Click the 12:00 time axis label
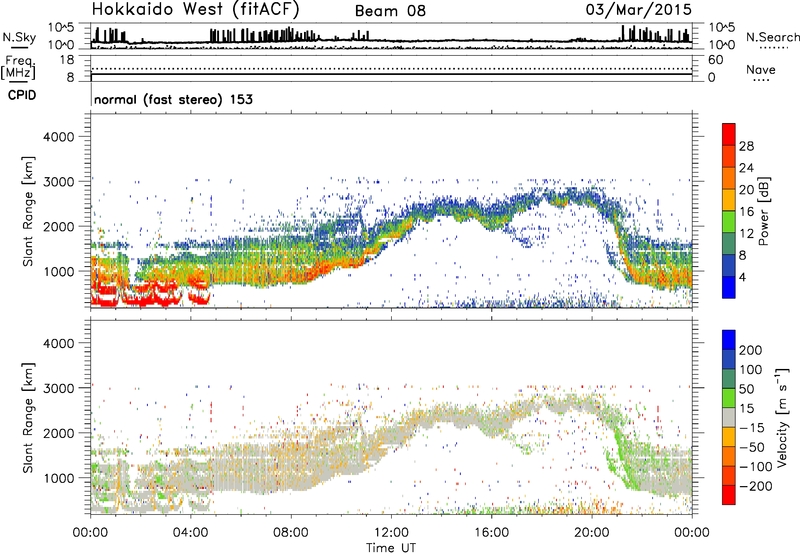Viewport: 800px width, 554px height. tap(391, 533)
